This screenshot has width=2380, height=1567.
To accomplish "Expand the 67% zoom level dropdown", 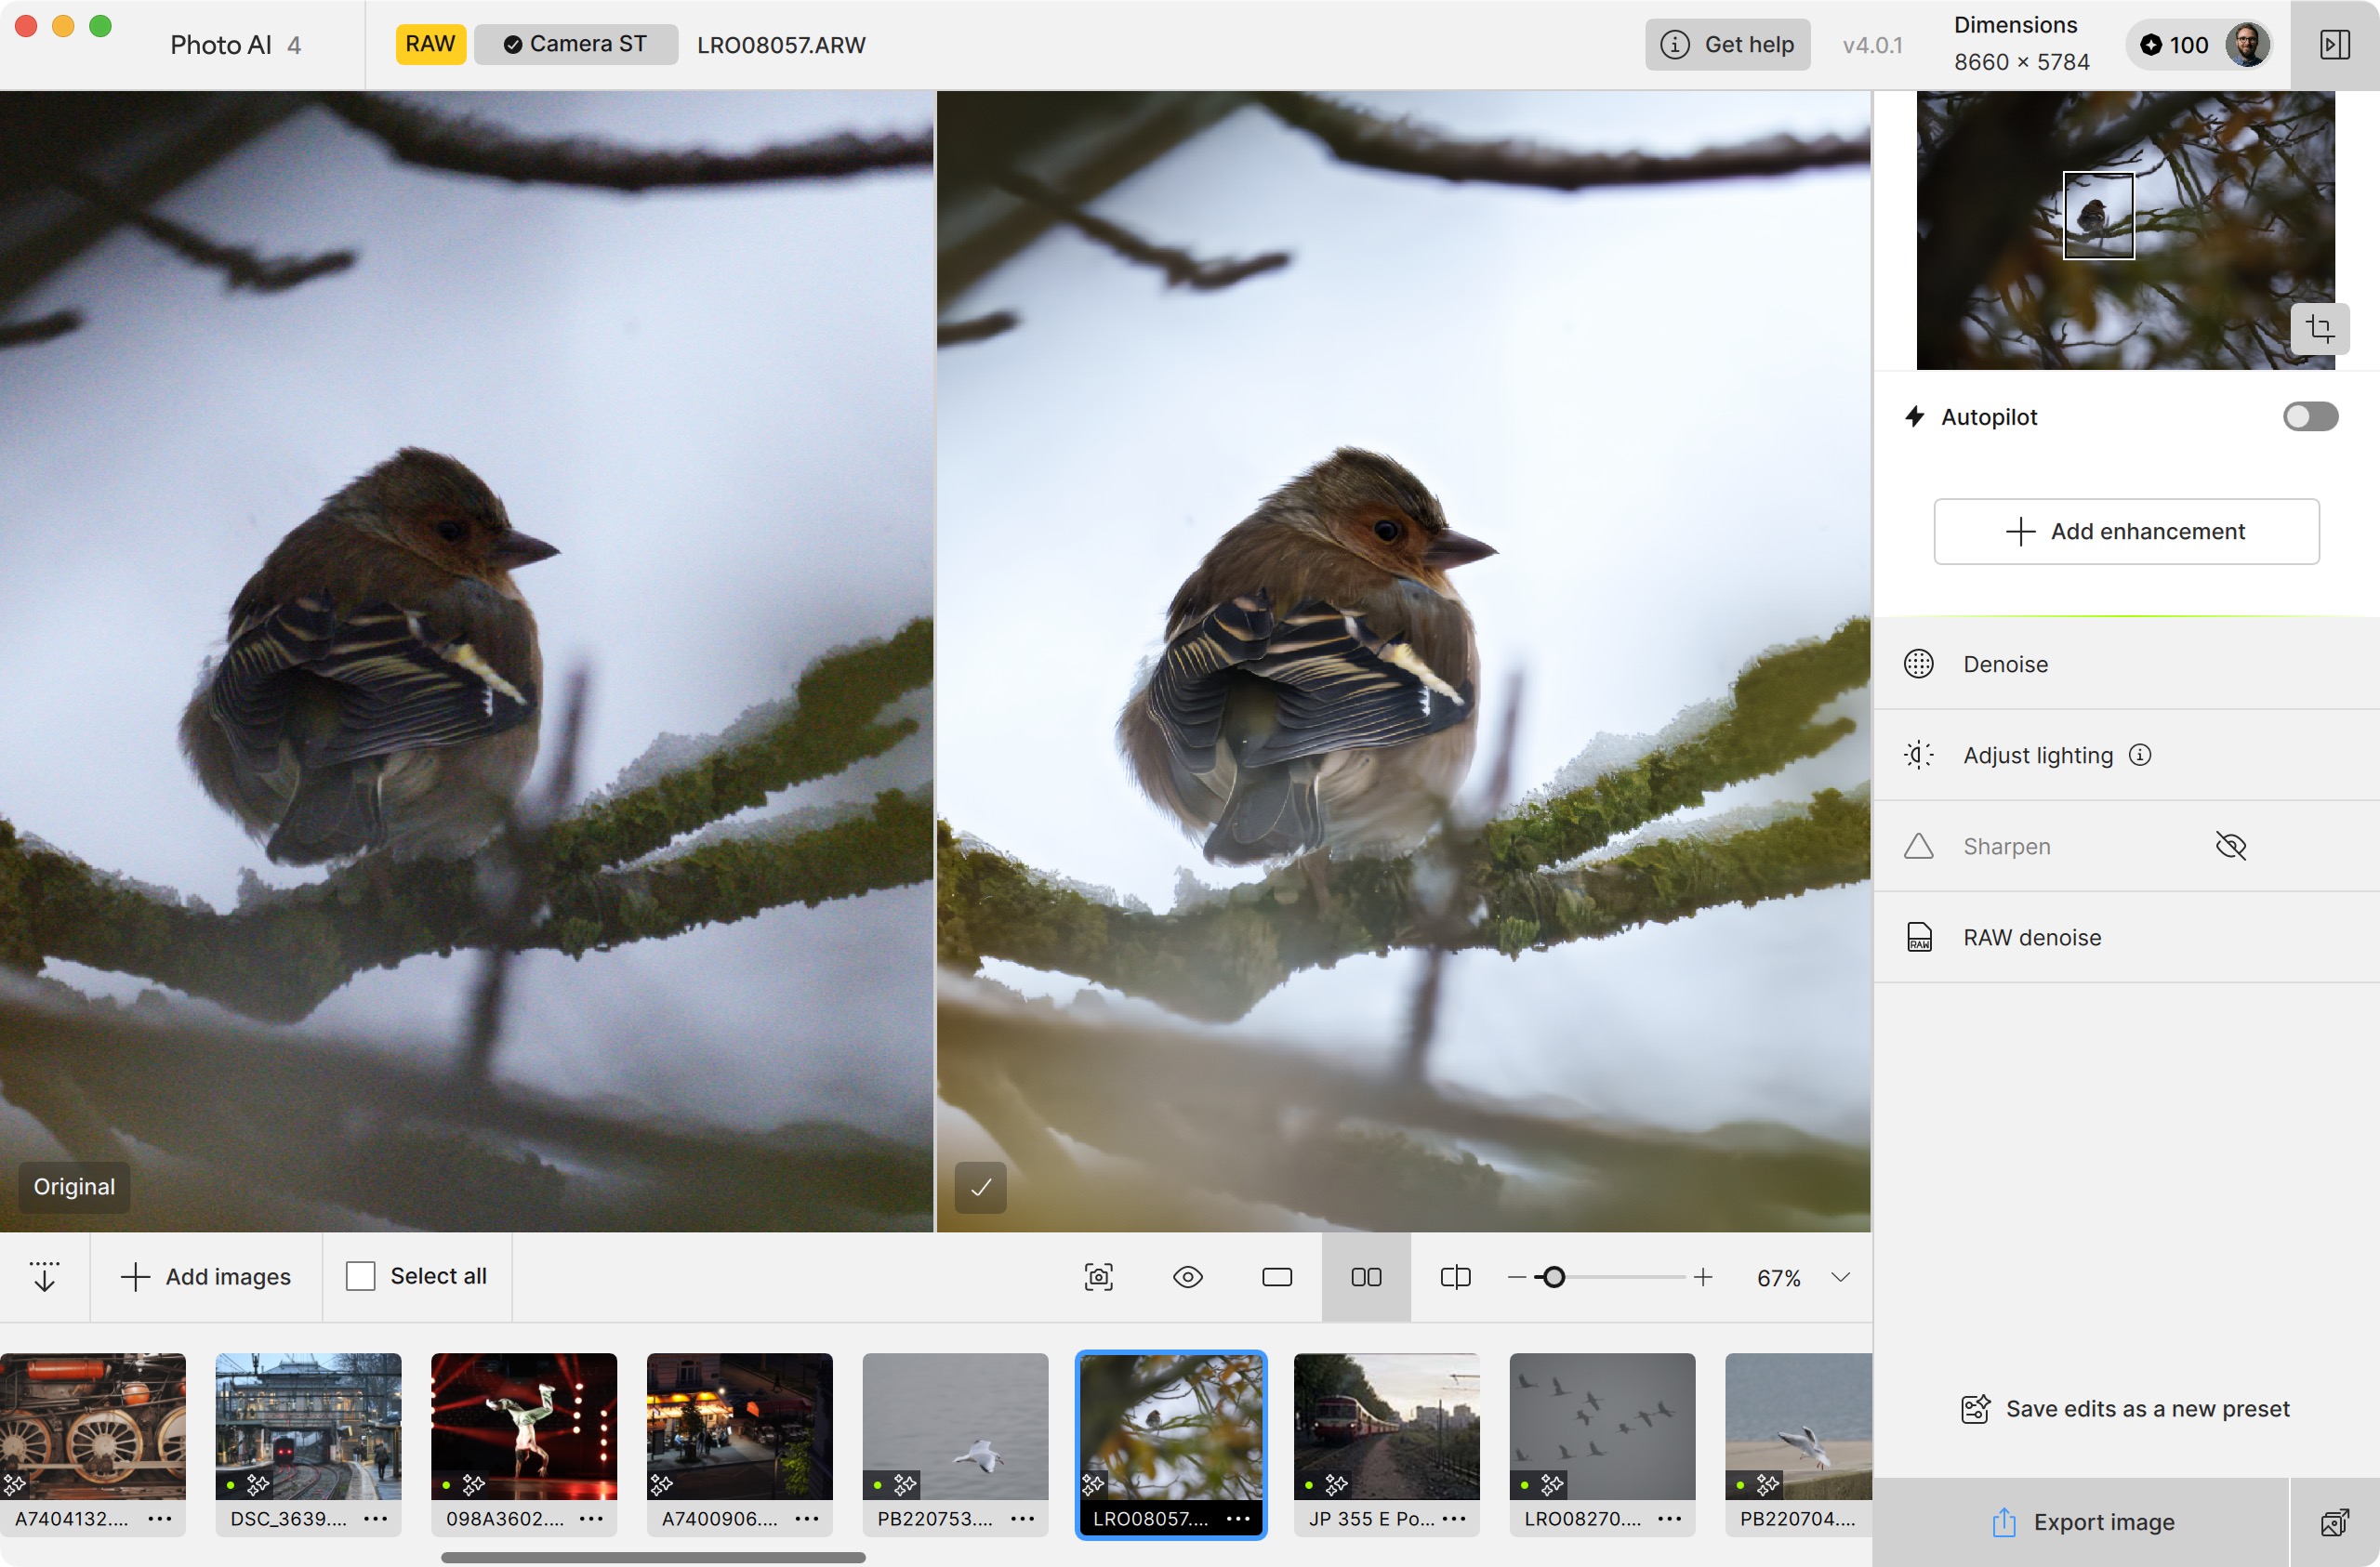I will (x=1840, y=1277).
